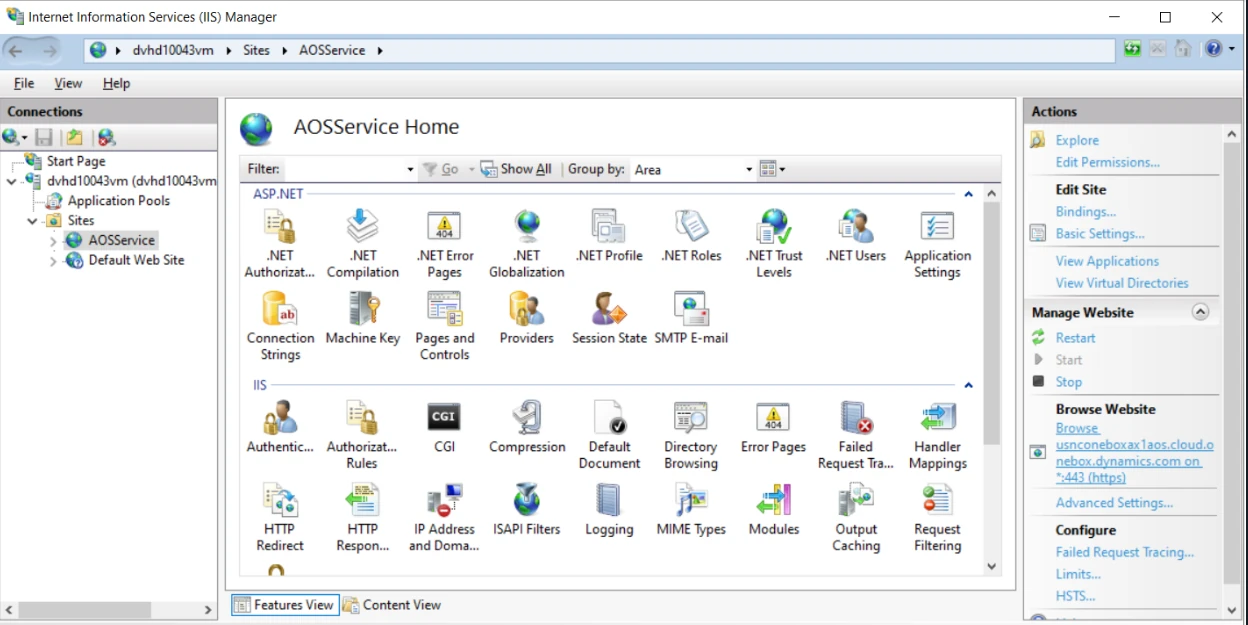This screenshot has height=625, width=1248.
Task: Open .NET Error Pages feature
Action: (445, 243)
